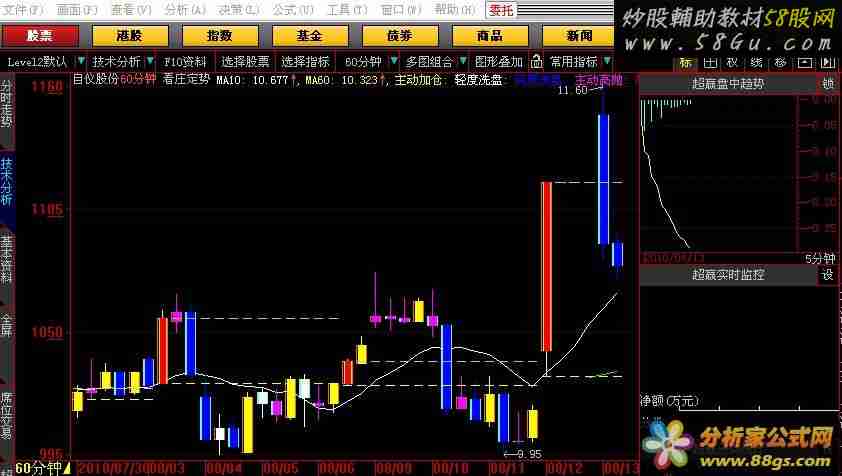
Task: Select the 技术分析 side tab
Action: pos(6,182)
